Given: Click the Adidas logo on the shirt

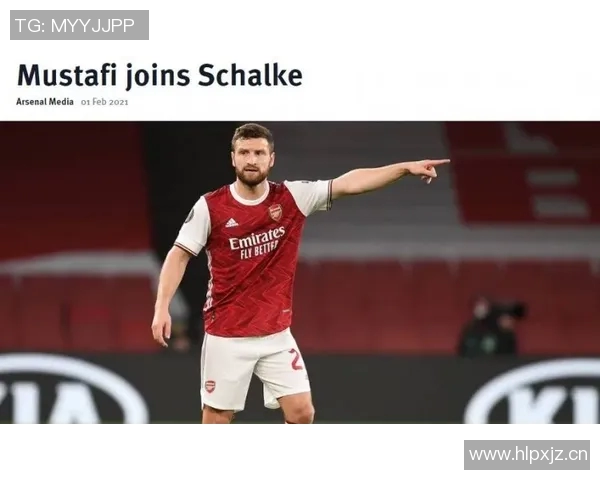Looking at the screenshot, I should tap(231, 222).
